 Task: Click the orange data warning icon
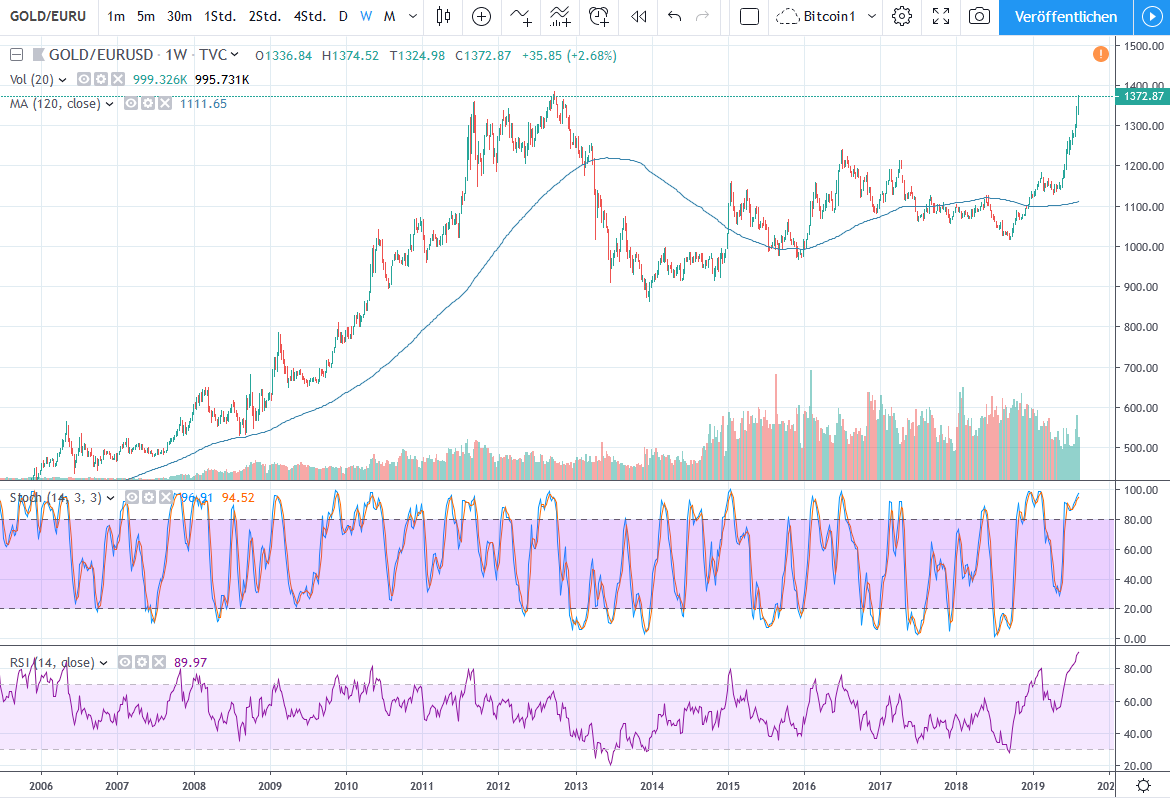click(1101, 54)
